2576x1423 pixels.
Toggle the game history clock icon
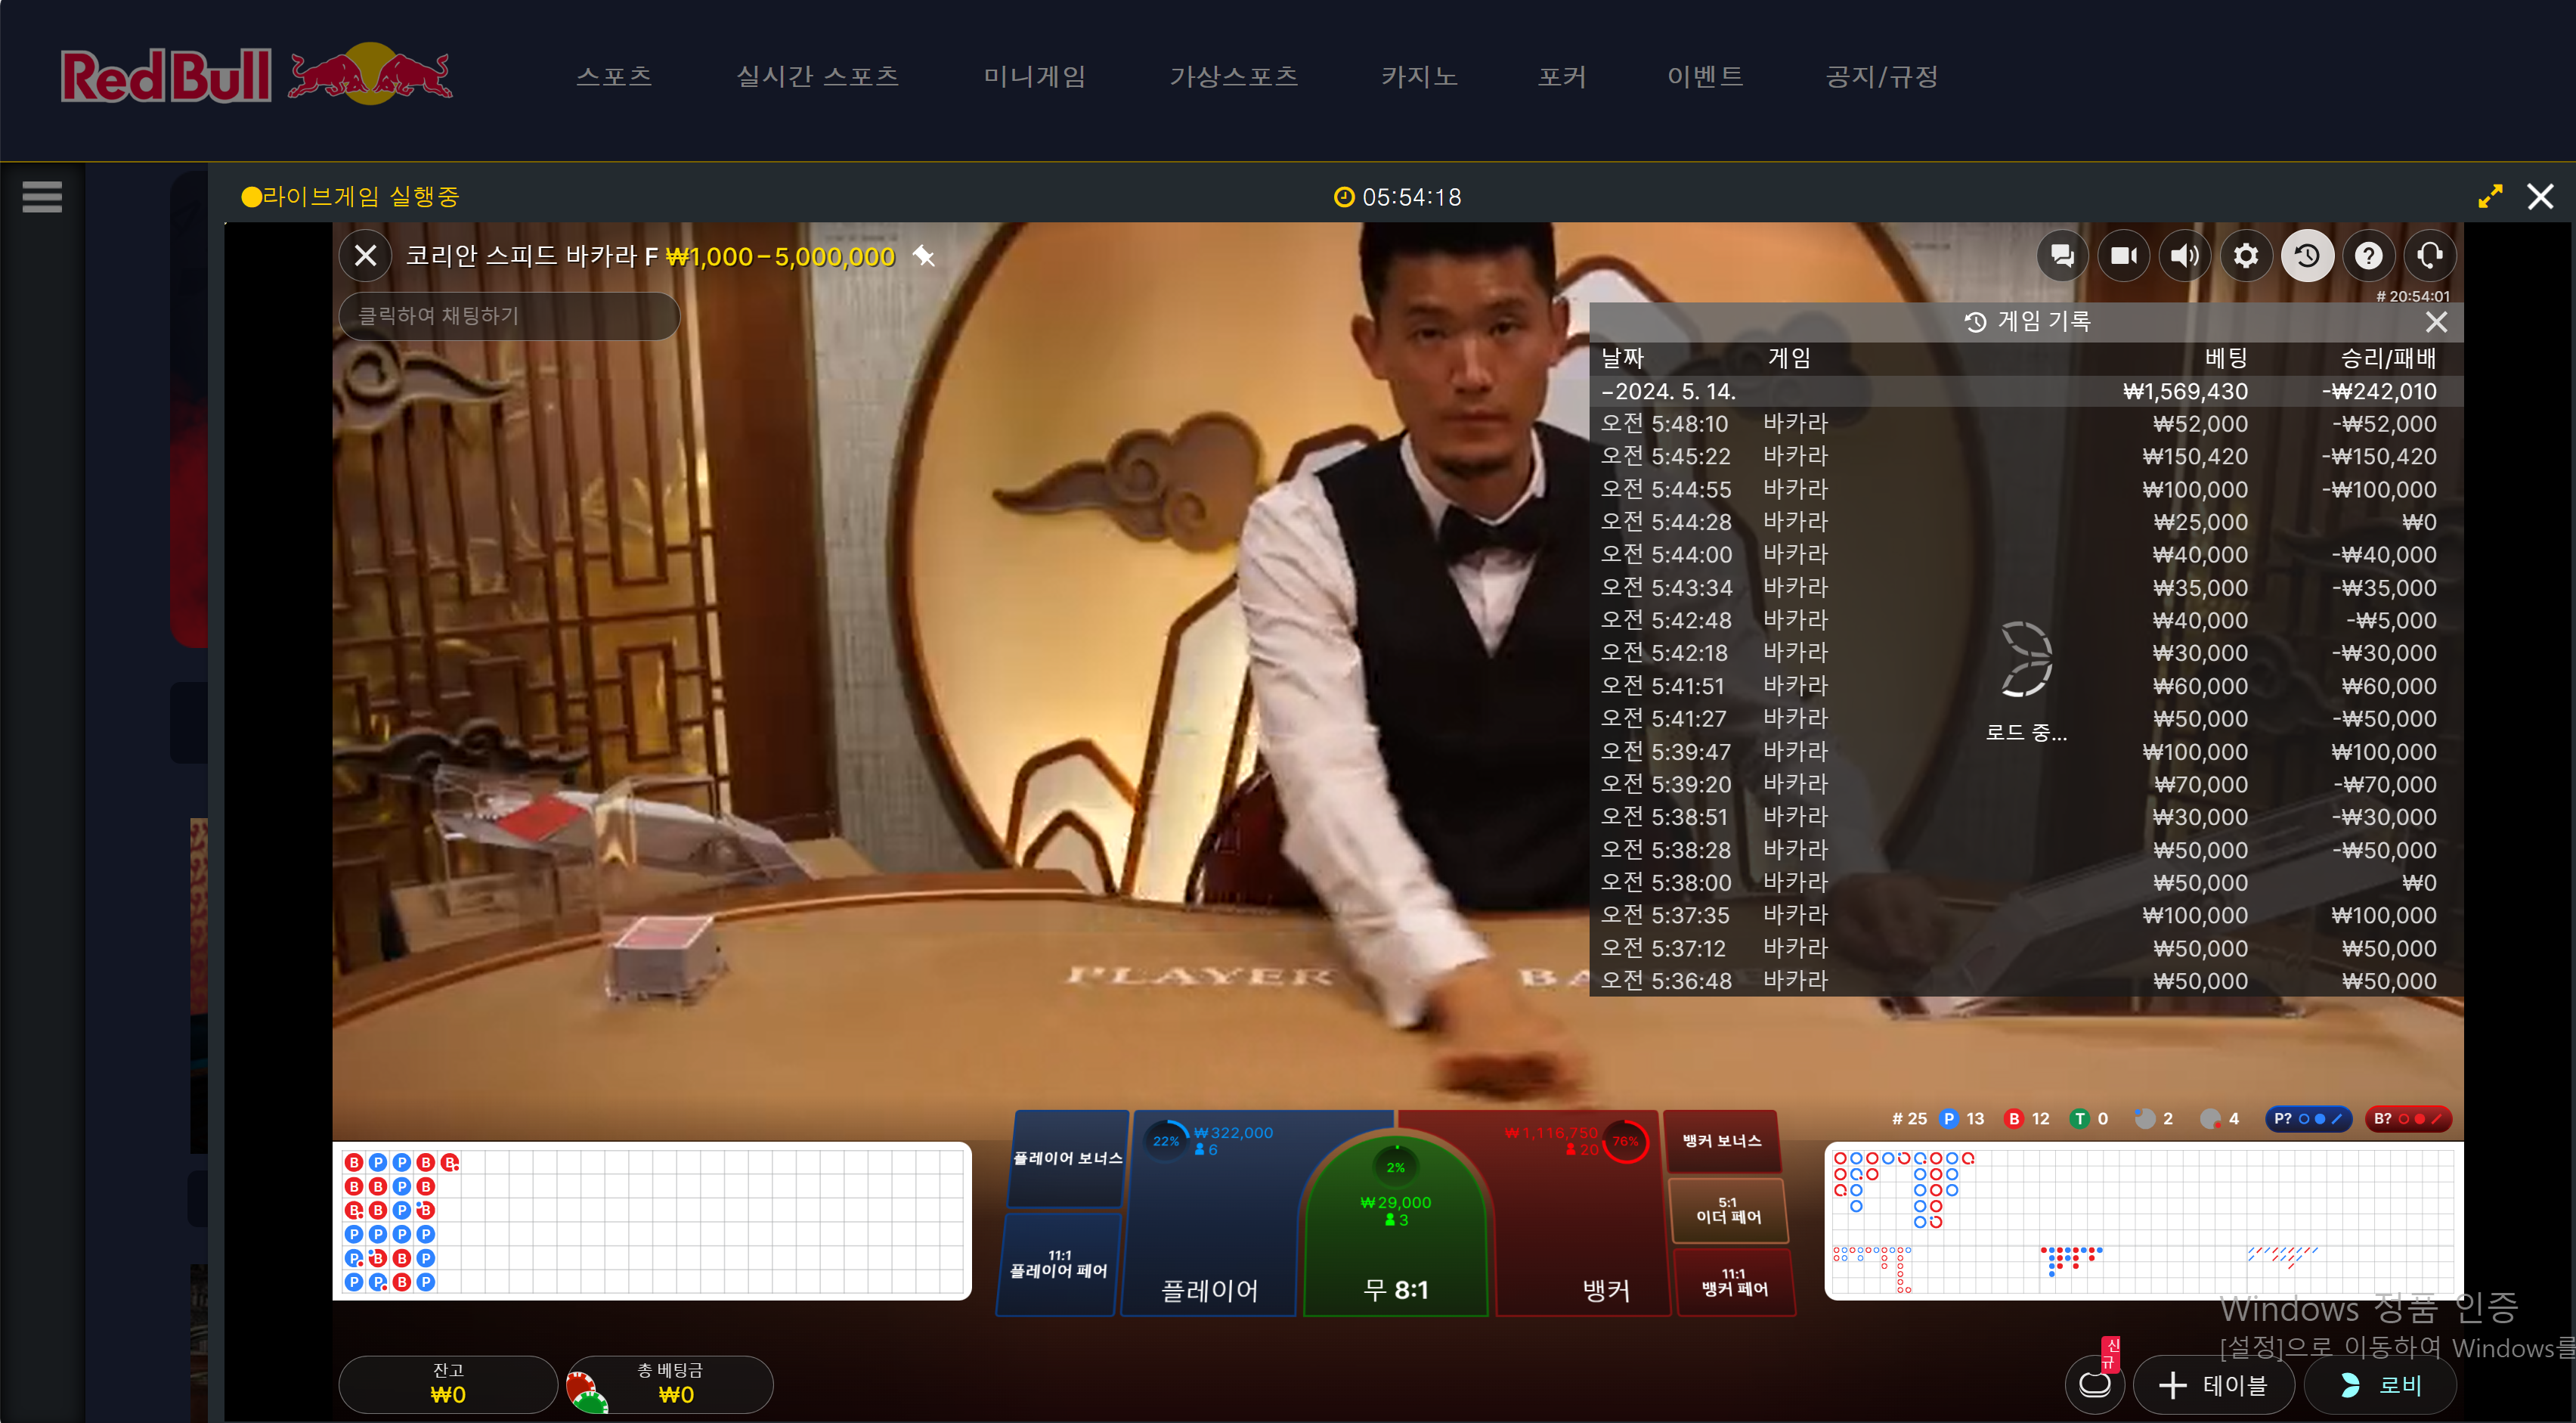coord(2307,256)
